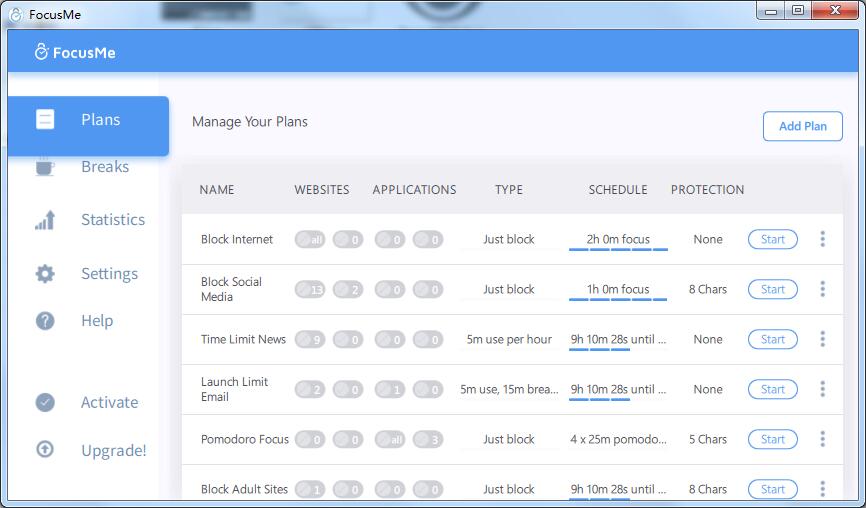This screenshot has height=508, width=866.
Task: Click the WEBSITES column header
Action: pyautogui.click(x=321, y=190)
